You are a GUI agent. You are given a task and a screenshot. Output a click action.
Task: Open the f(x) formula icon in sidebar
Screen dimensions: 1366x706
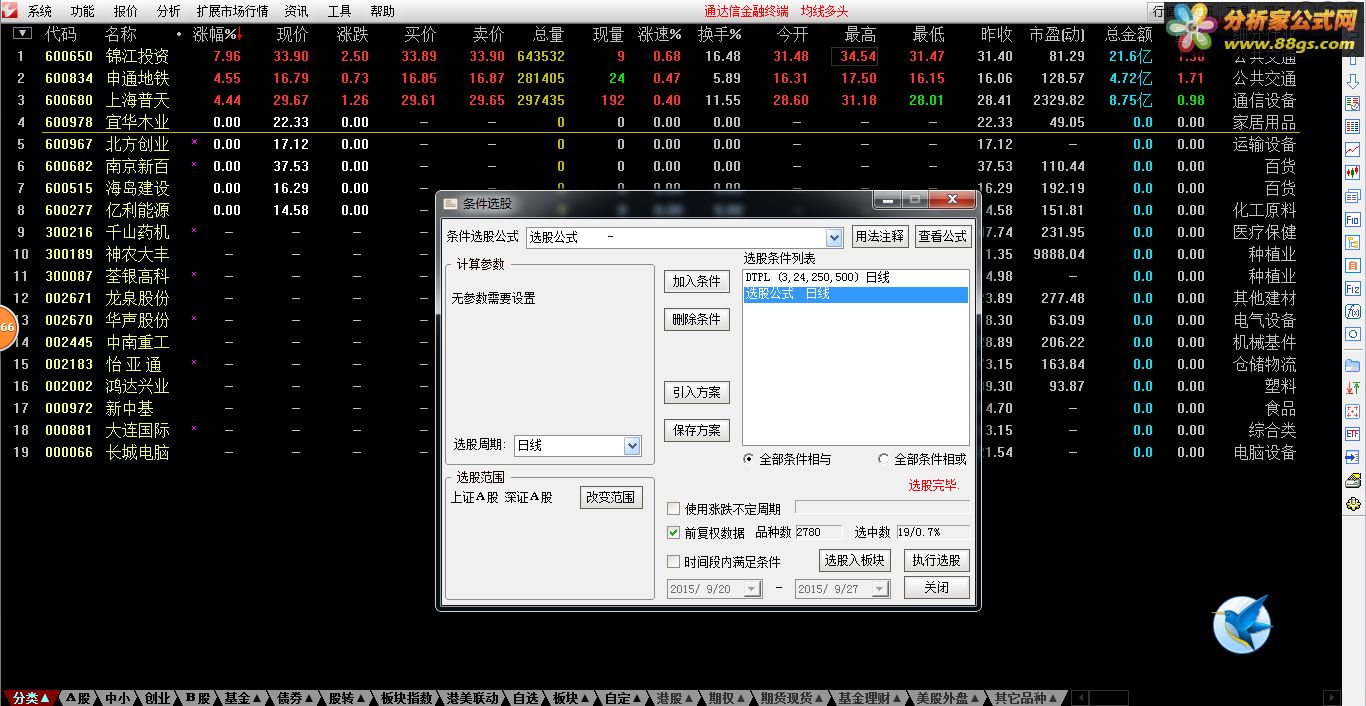pos(1353,311)
